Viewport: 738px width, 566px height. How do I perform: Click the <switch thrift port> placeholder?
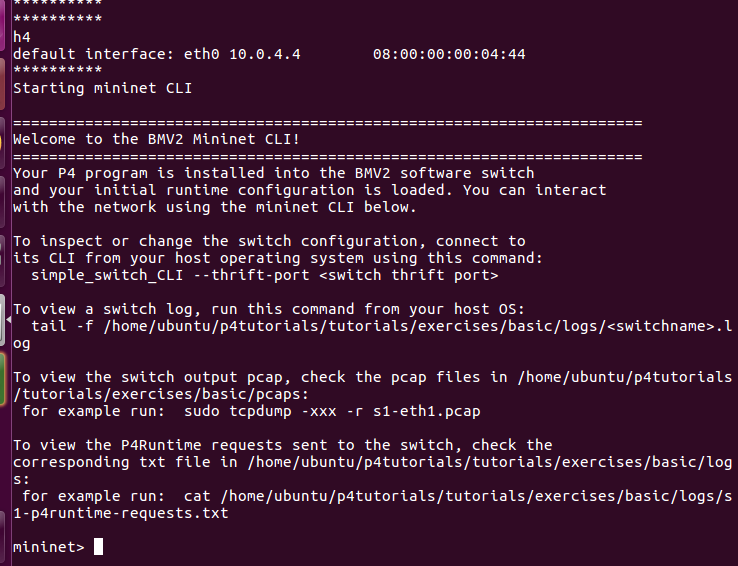(409, 275)
